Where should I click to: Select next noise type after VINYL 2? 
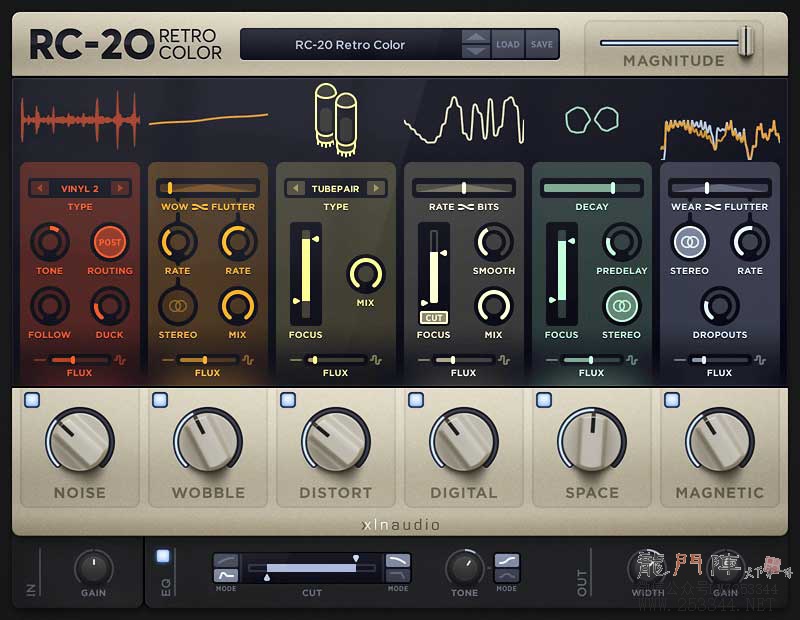(120, 188)
